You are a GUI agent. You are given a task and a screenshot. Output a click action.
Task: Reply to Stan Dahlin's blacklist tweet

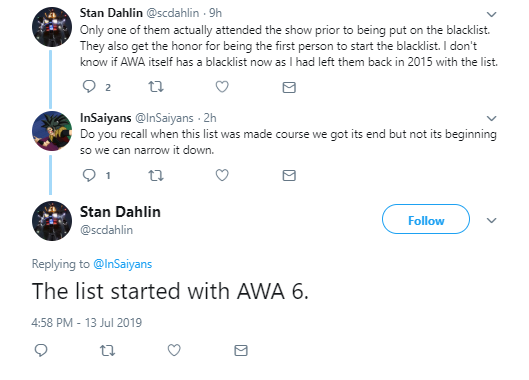click(89, 87)
